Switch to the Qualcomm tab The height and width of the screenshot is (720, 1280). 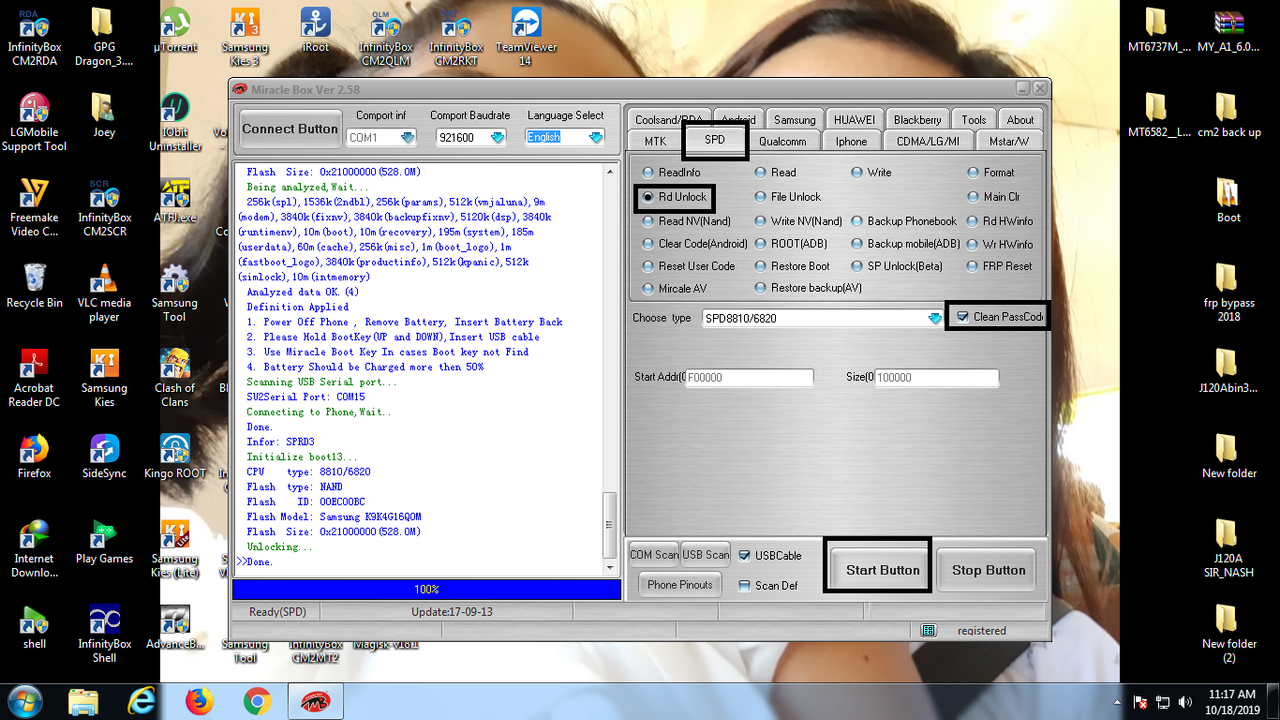click(x=782, y=141)
